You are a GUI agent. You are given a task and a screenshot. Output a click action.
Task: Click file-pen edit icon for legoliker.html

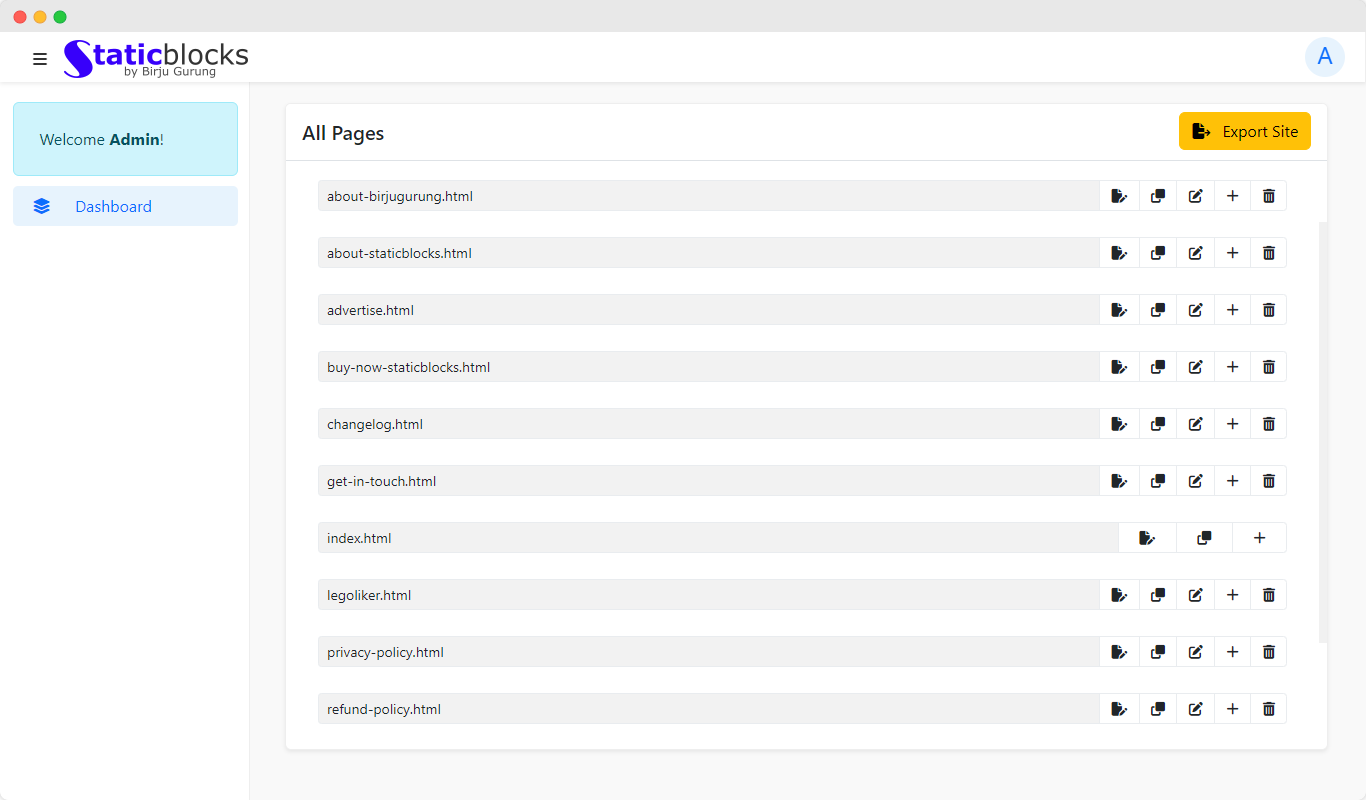point(1120,595)
